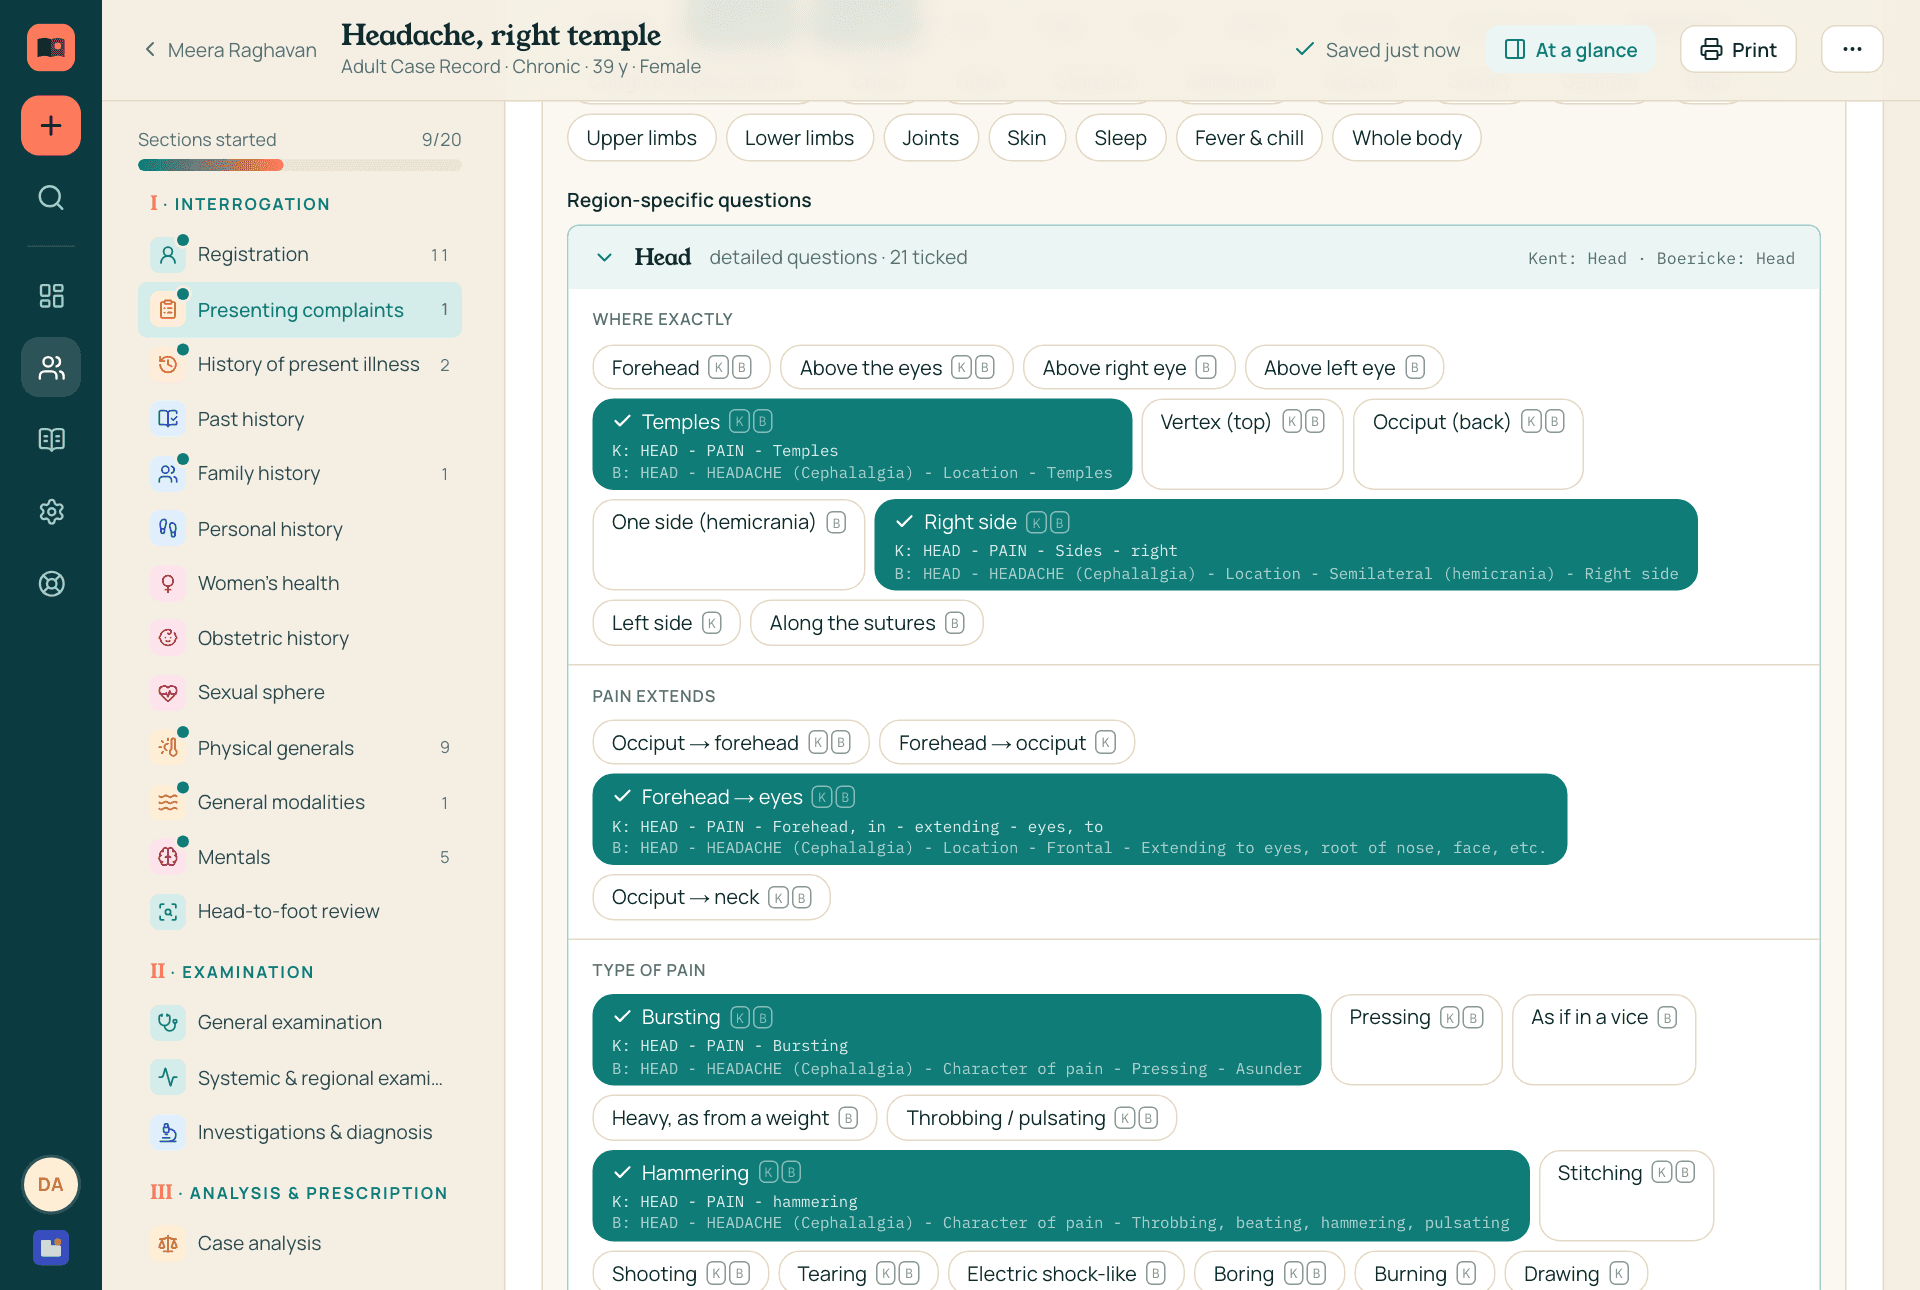This screenshot has width=1920, height=1290.
Task: Click the Mentals brain icon
Action: click(168, 857)
